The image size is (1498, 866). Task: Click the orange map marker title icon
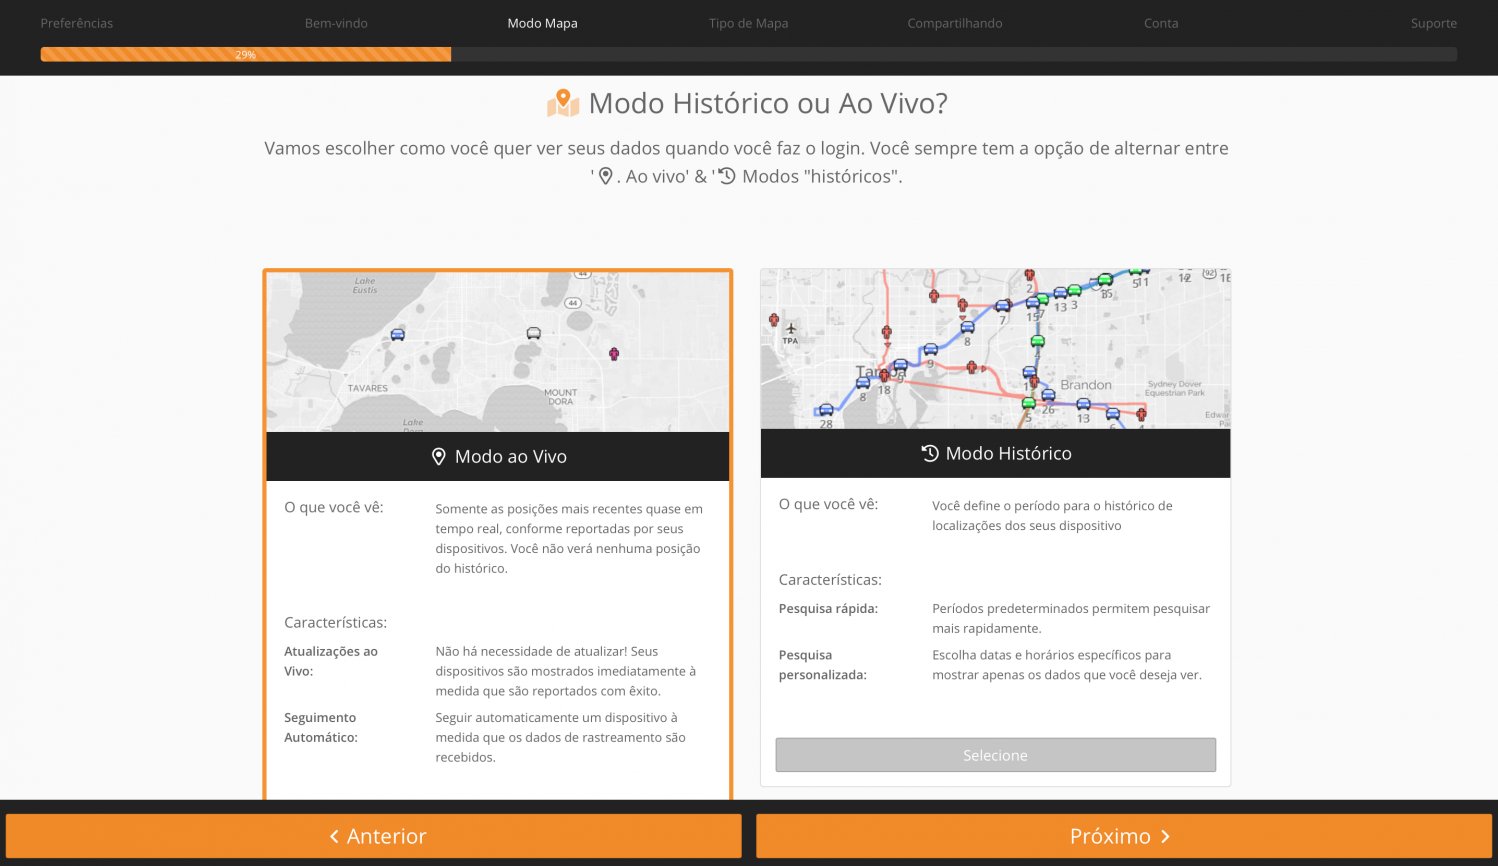[x=563, y=103]
